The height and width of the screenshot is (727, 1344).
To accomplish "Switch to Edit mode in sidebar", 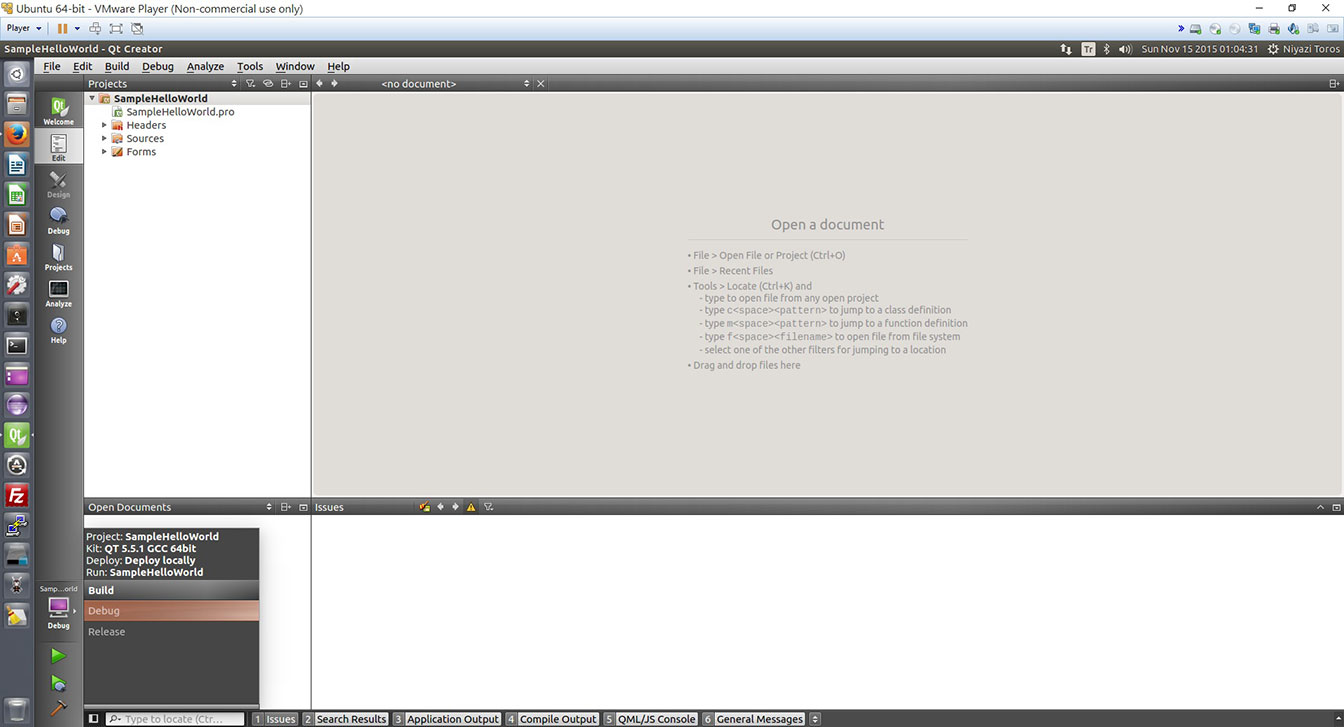I will point(58,147).
